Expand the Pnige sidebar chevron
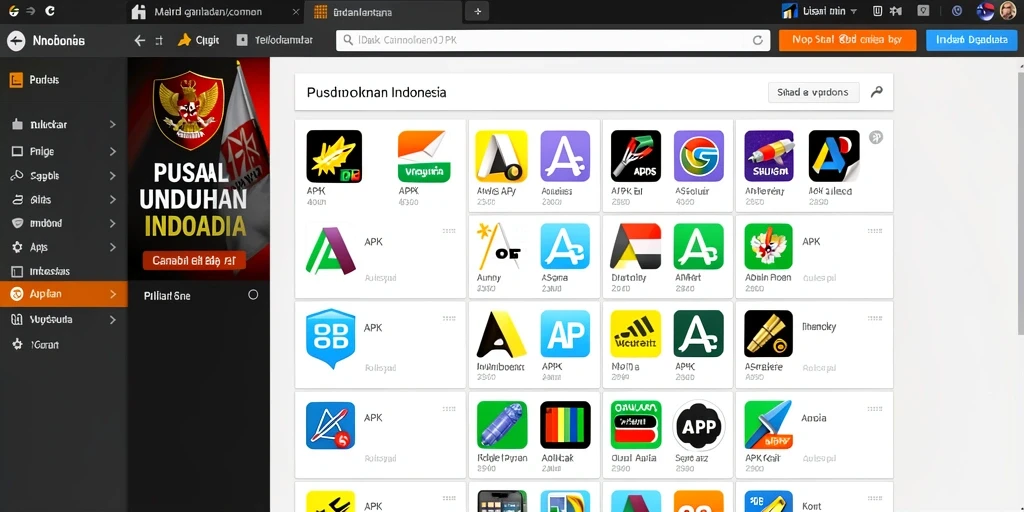Image resolution: width=1024 pixels, height=512 pixels. 113,152
